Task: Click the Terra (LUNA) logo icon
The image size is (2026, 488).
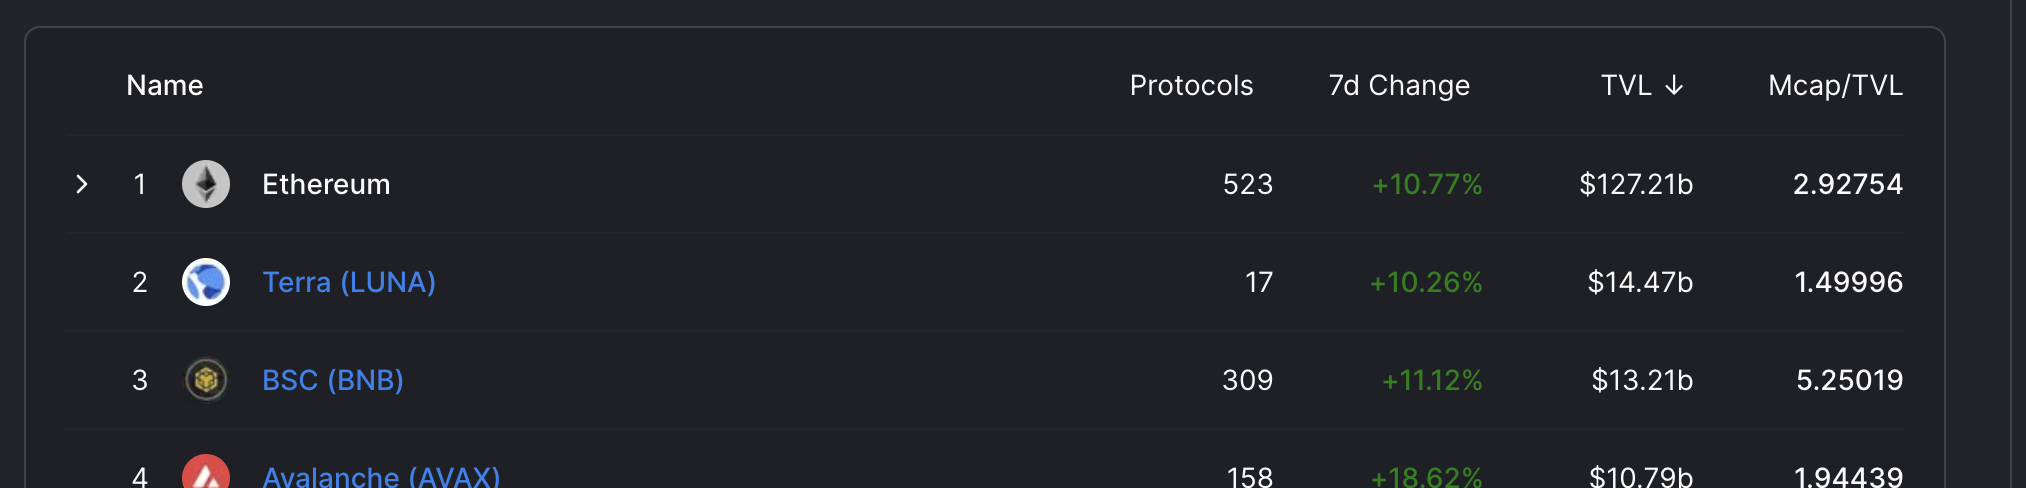Action: point(206,282)
